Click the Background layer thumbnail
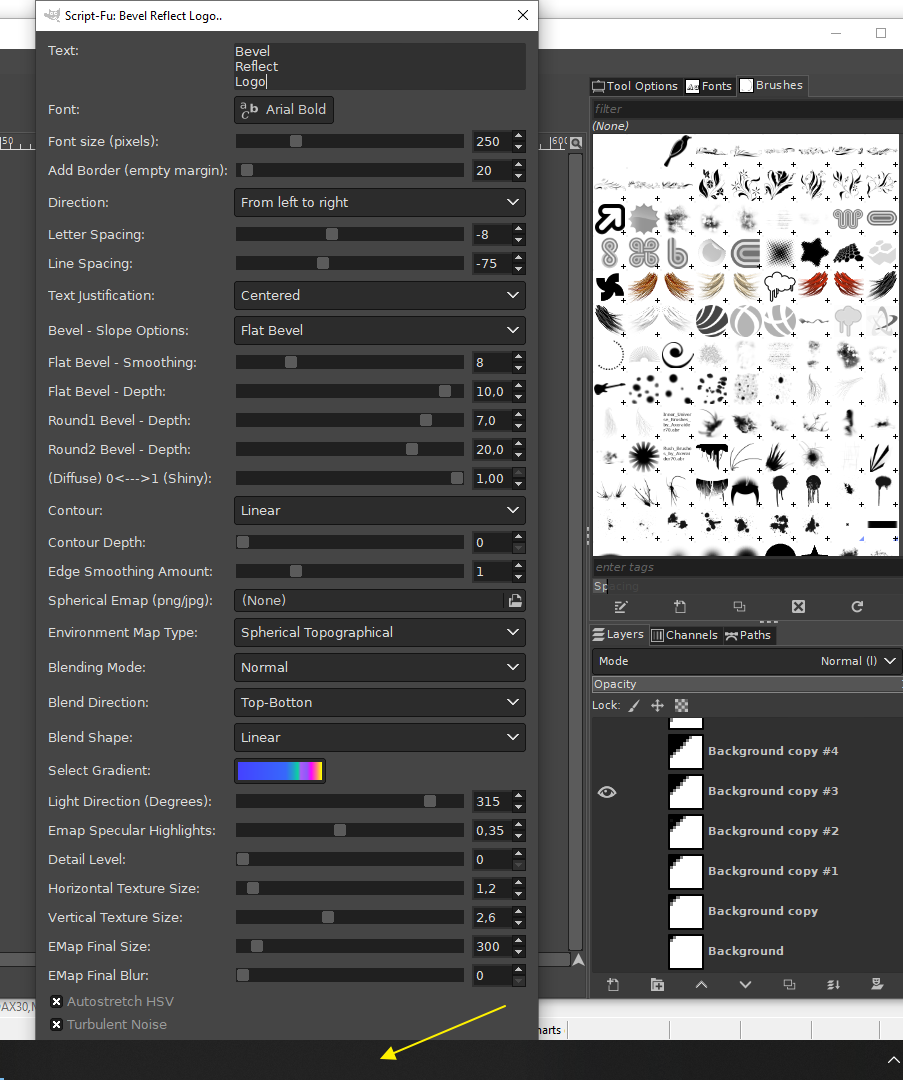Screen dimensions: 903x1080 coord(685,951)
